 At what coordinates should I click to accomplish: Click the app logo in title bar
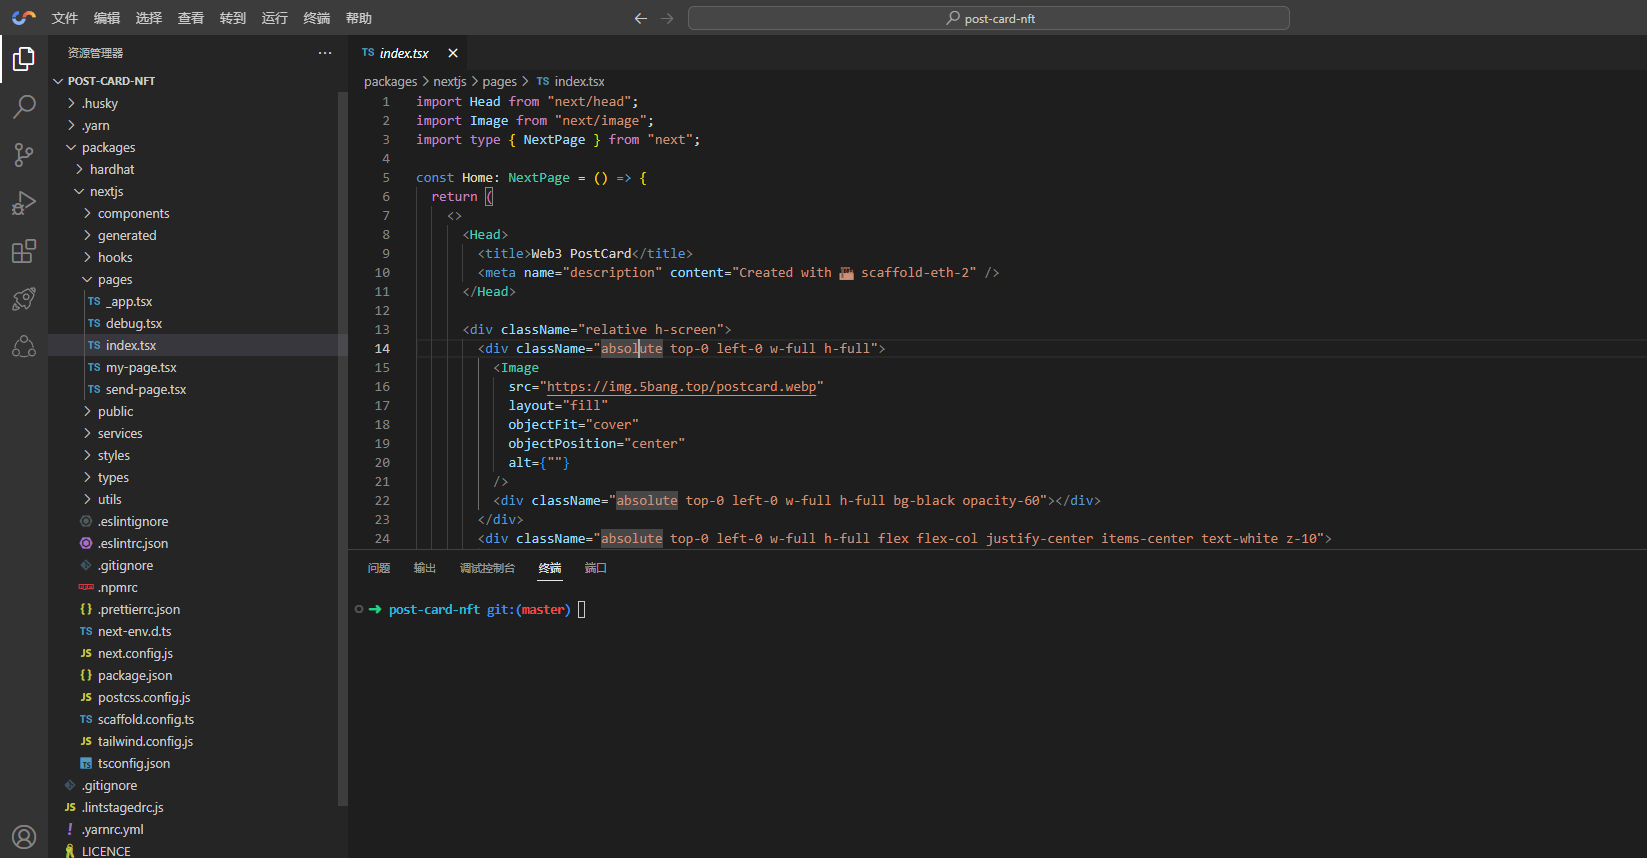[24, 18]
